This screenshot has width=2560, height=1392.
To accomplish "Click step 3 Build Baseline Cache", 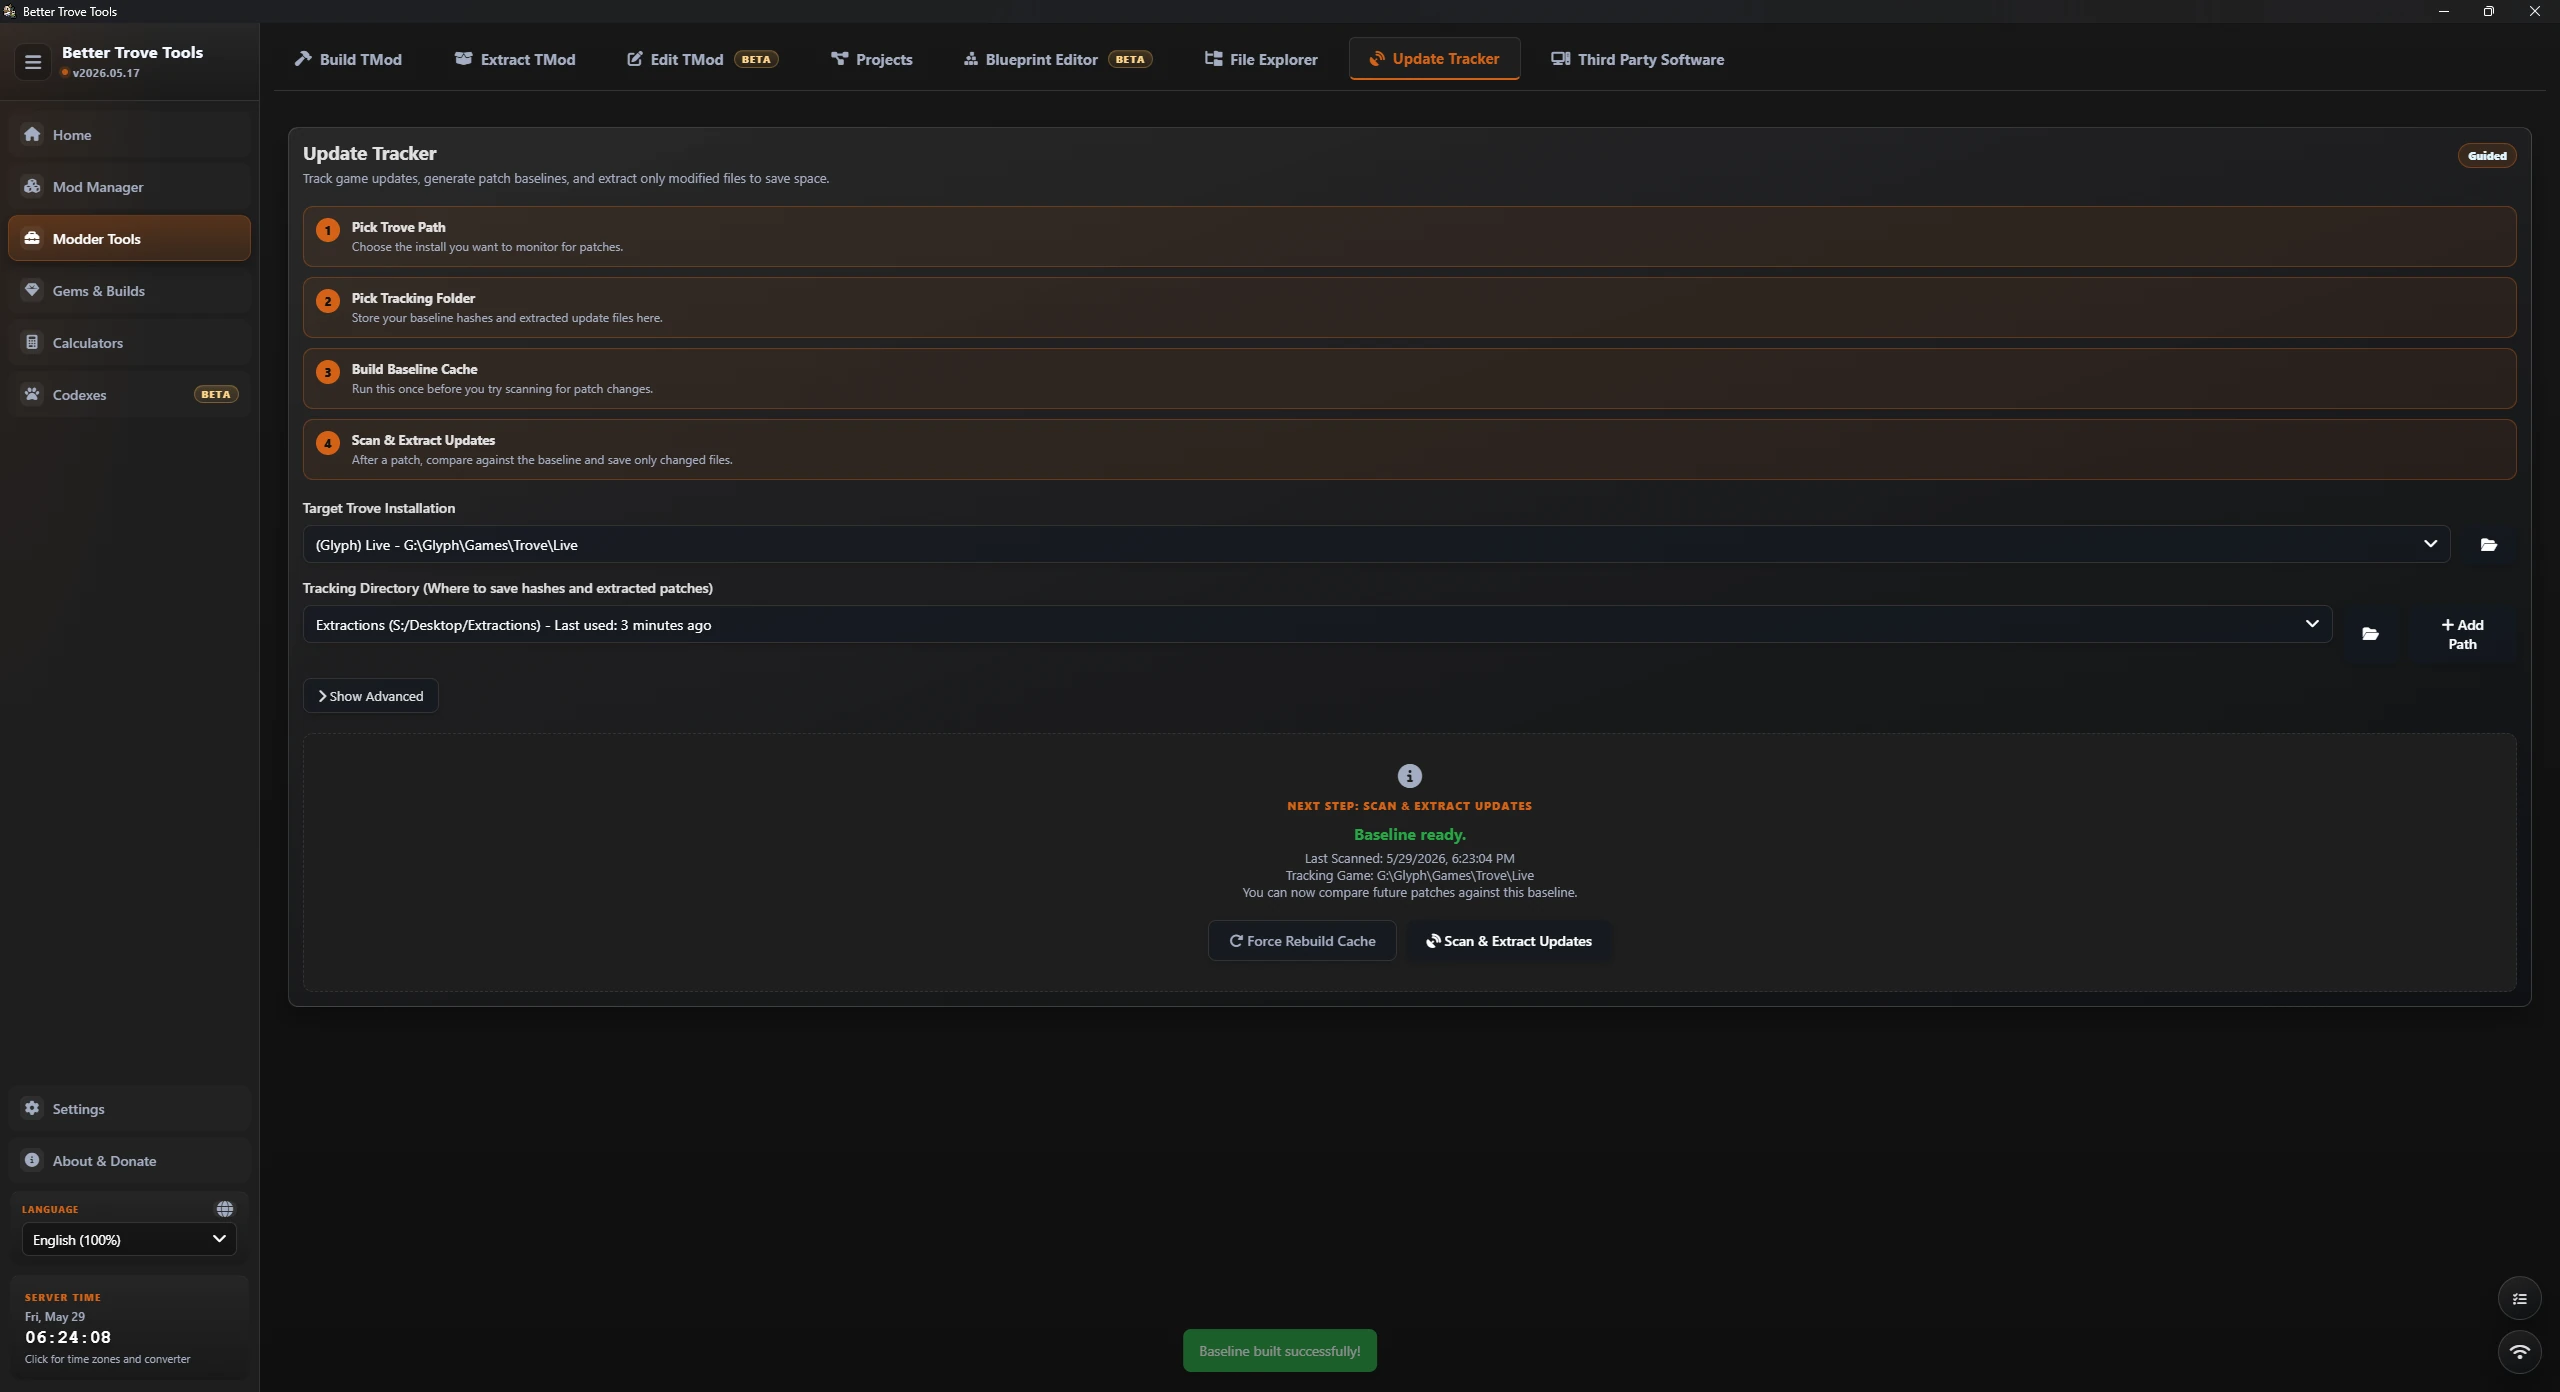I will point(1409,379).
